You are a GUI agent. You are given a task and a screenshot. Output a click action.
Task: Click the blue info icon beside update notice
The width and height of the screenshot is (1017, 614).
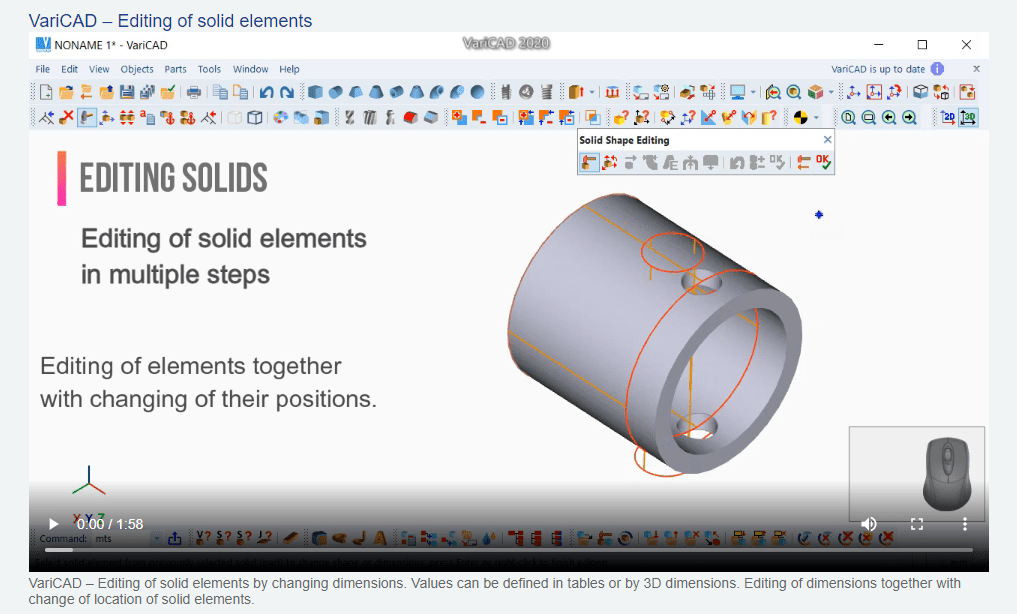[x=937, y=69]
